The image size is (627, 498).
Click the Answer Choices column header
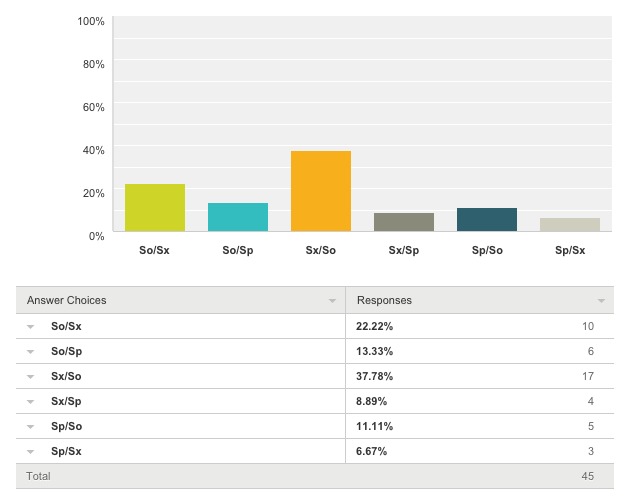(67, 300)
